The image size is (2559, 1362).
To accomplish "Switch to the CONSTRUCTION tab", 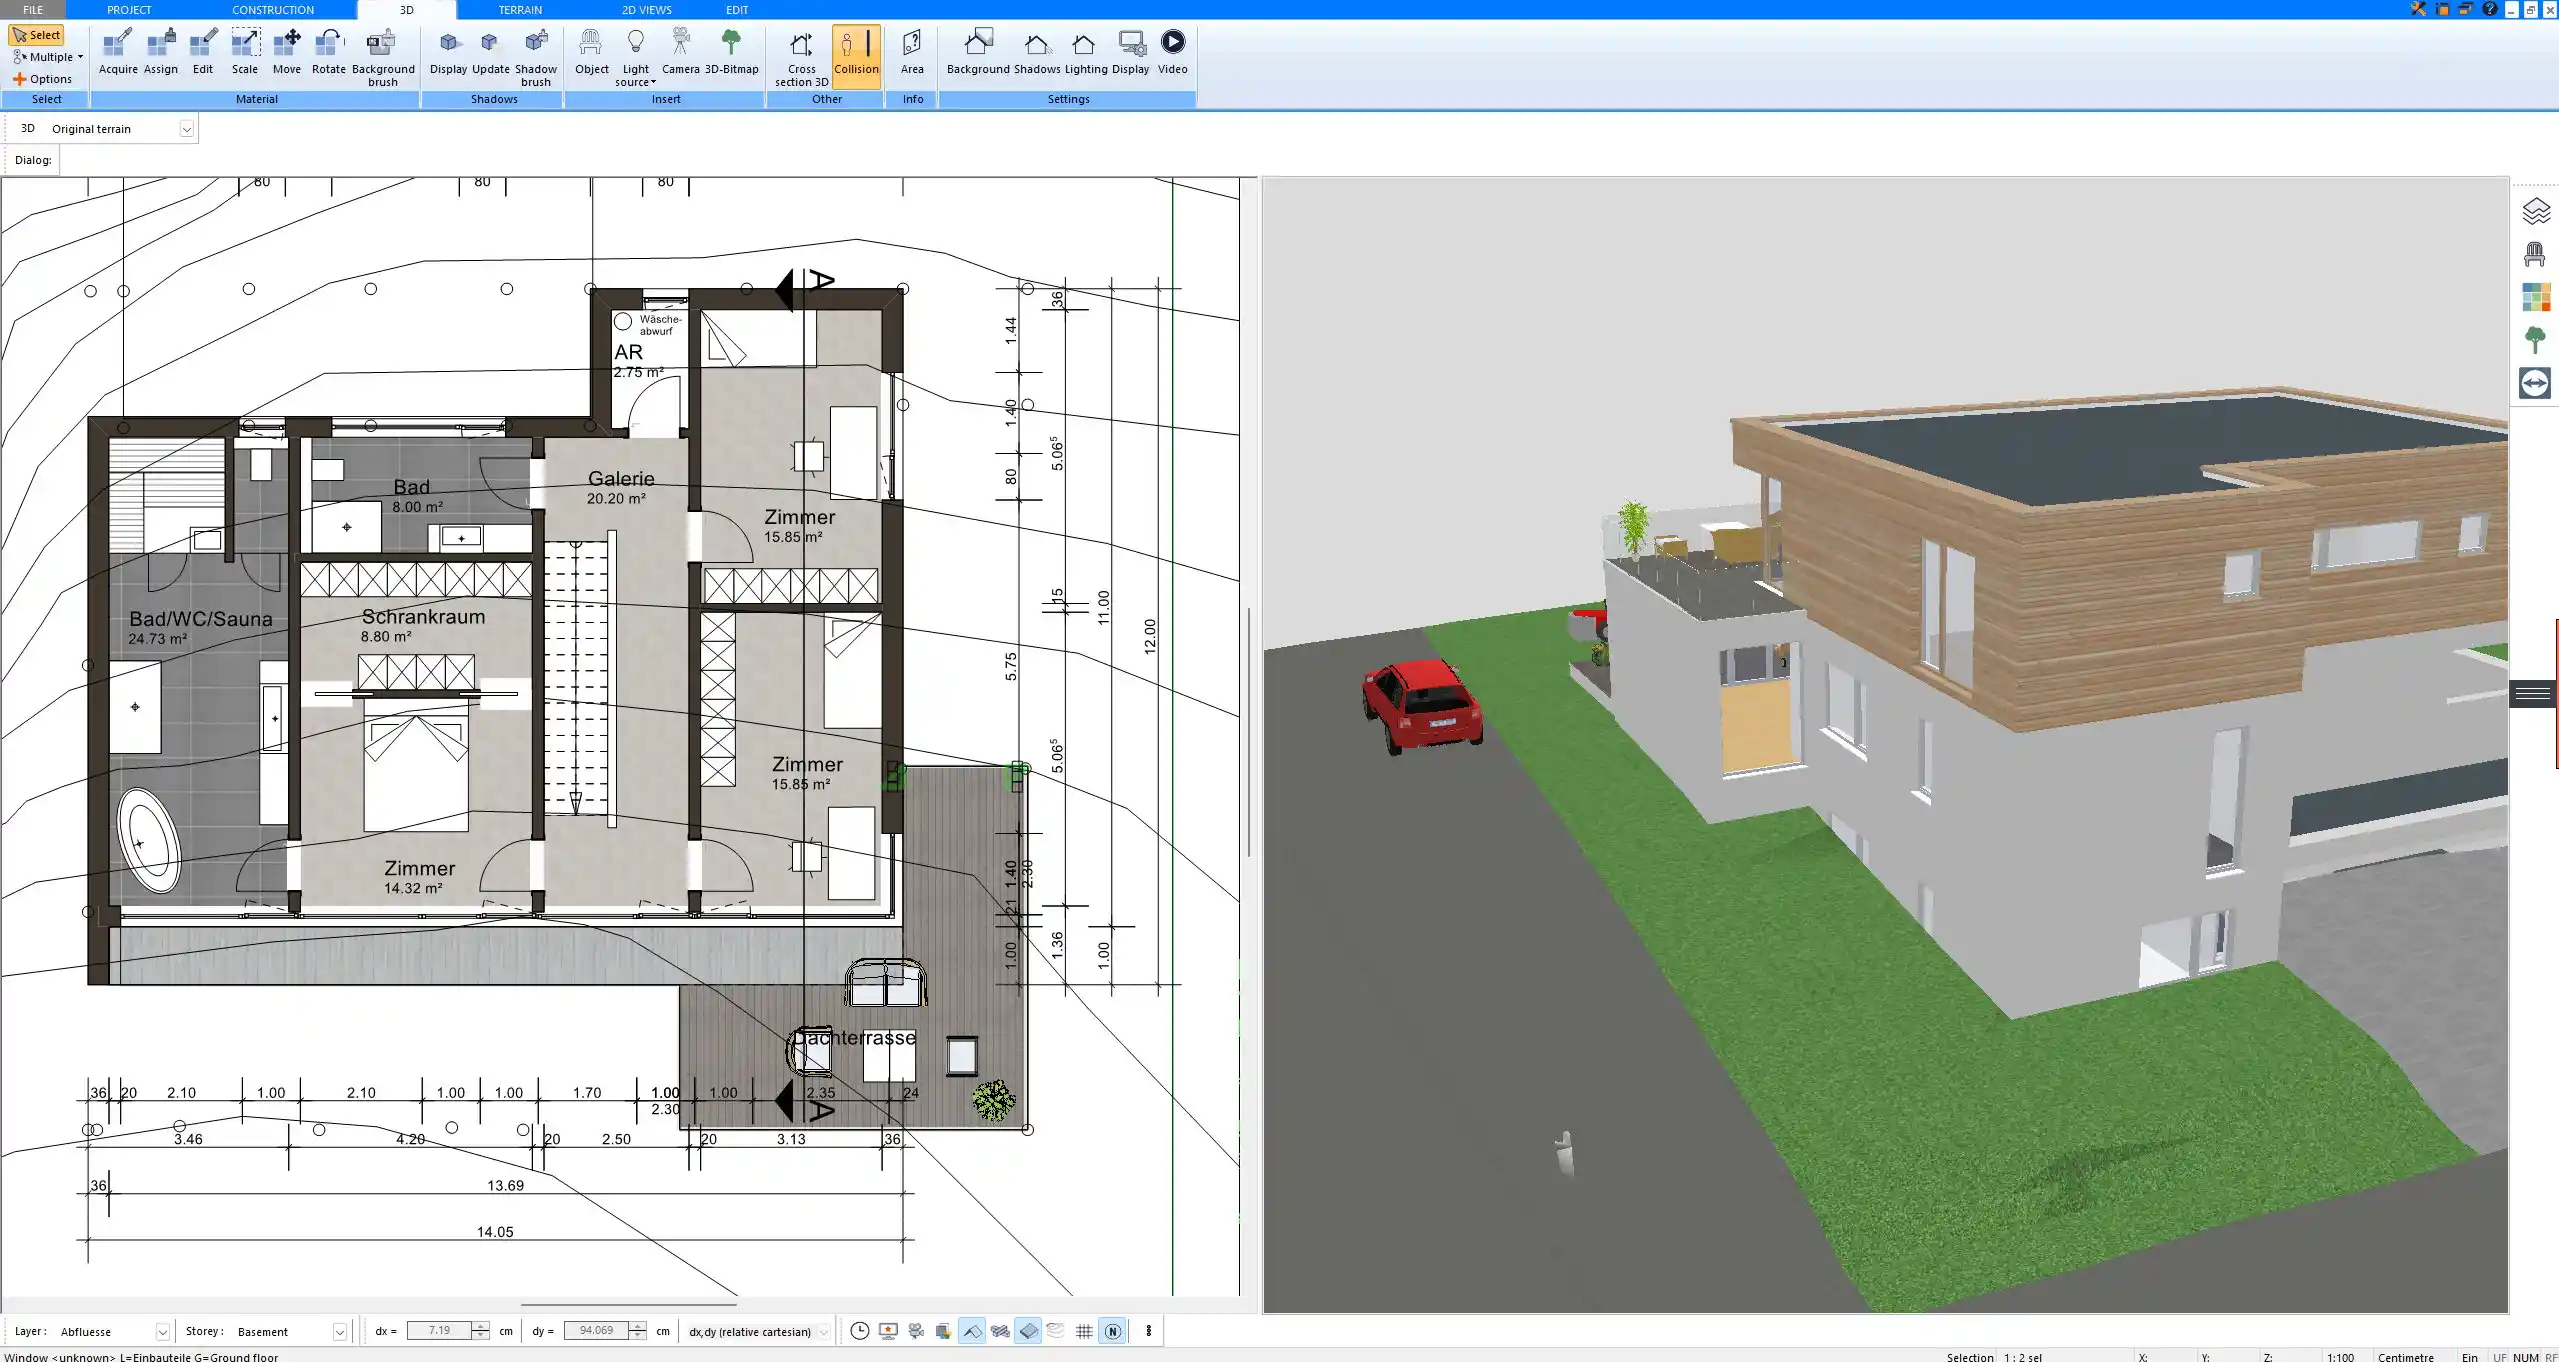I will pos(273,9).
